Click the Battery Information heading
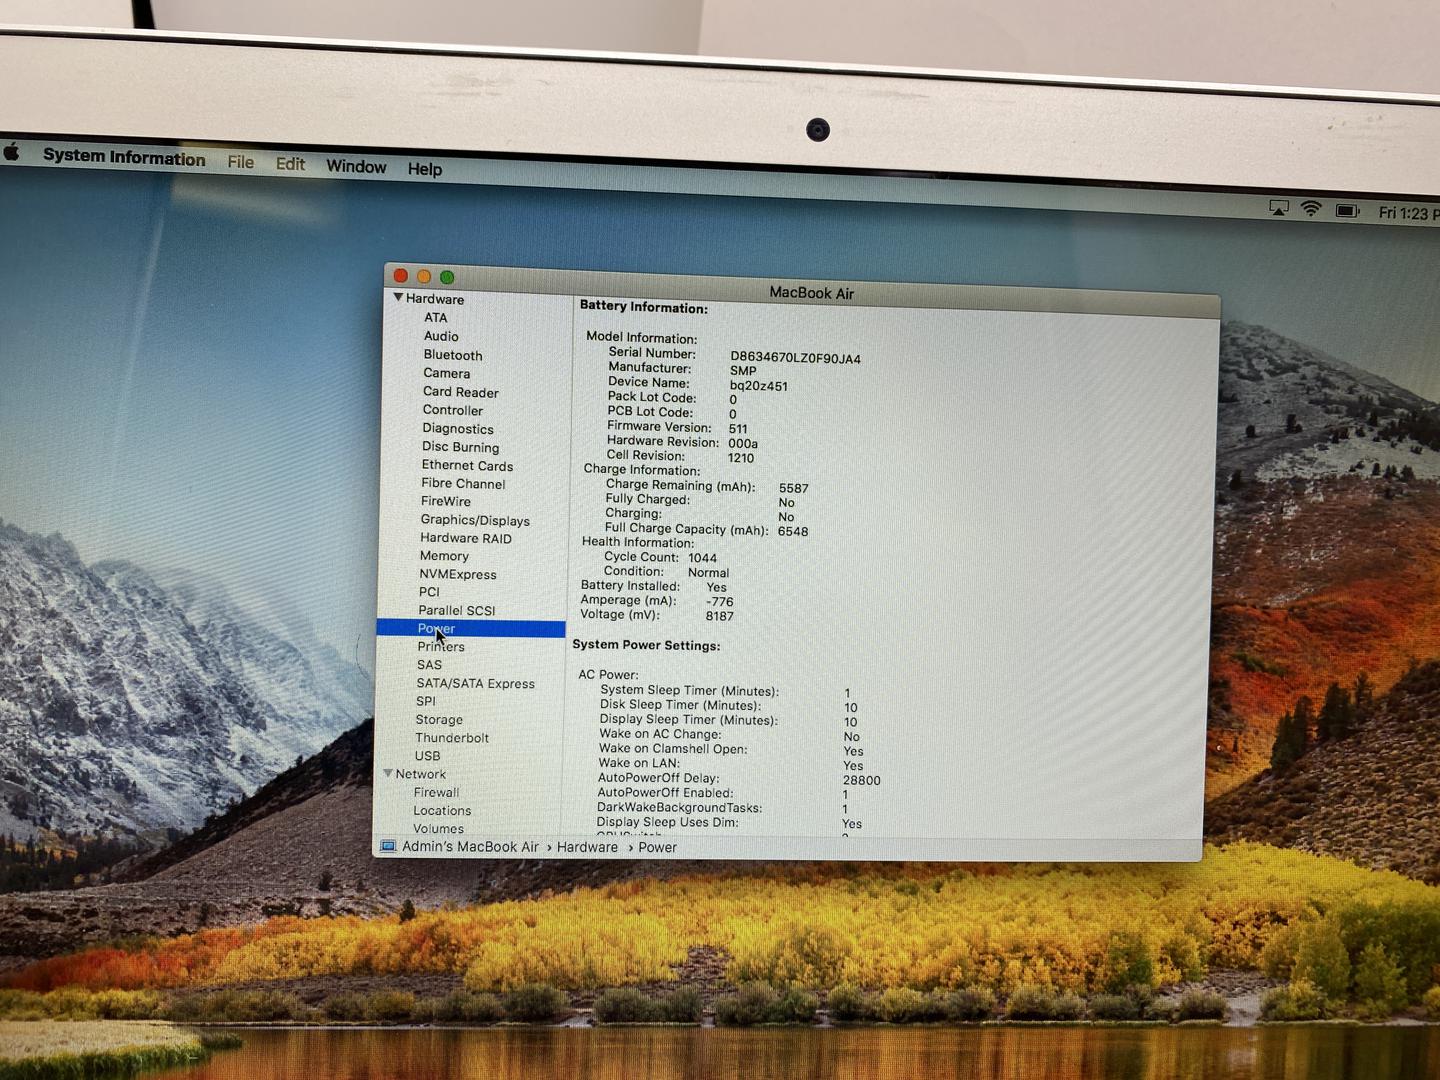The height and width of the screenshot is (1080, 1440). point(643,307)
